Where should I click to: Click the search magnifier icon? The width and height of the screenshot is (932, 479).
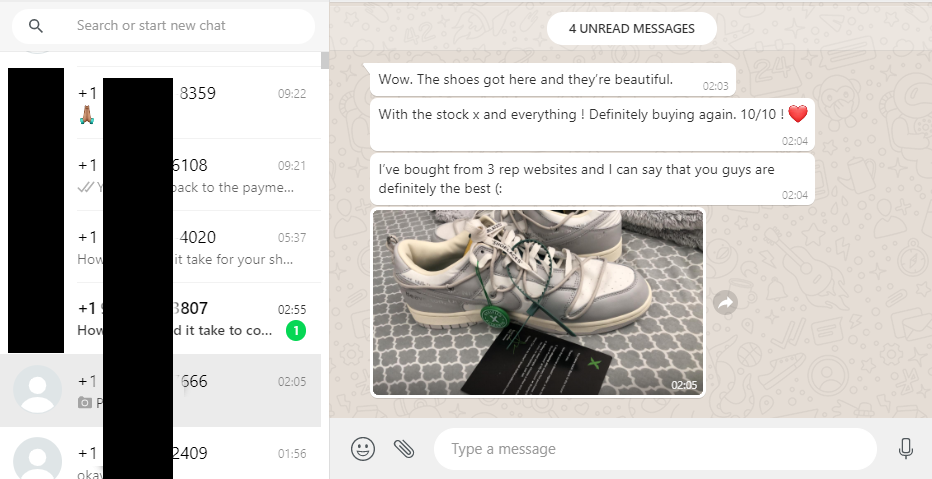click(36, 26)
